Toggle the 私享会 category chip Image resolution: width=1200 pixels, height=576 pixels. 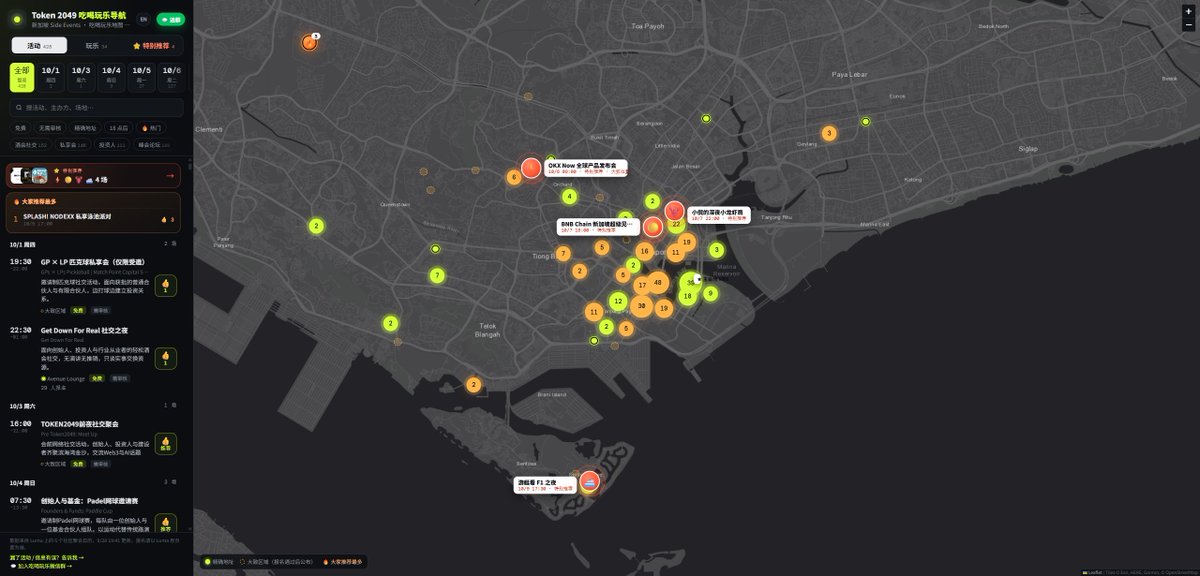pos(74,145)
